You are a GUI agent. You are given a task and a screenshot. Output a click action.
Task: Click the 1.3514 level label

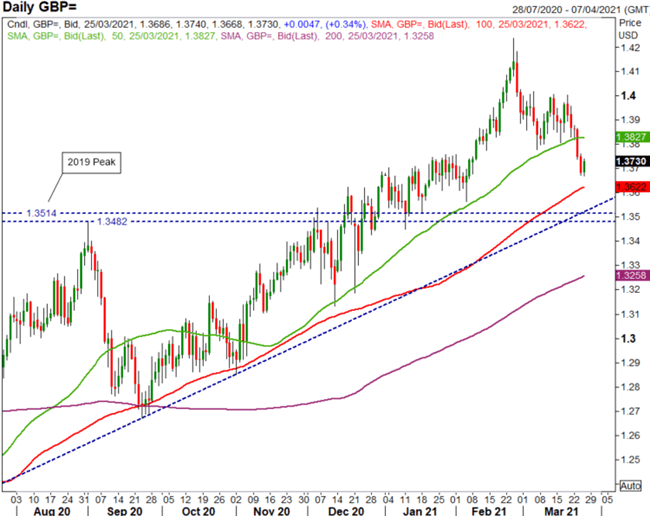pyautogui.click(x=41, y=213)
